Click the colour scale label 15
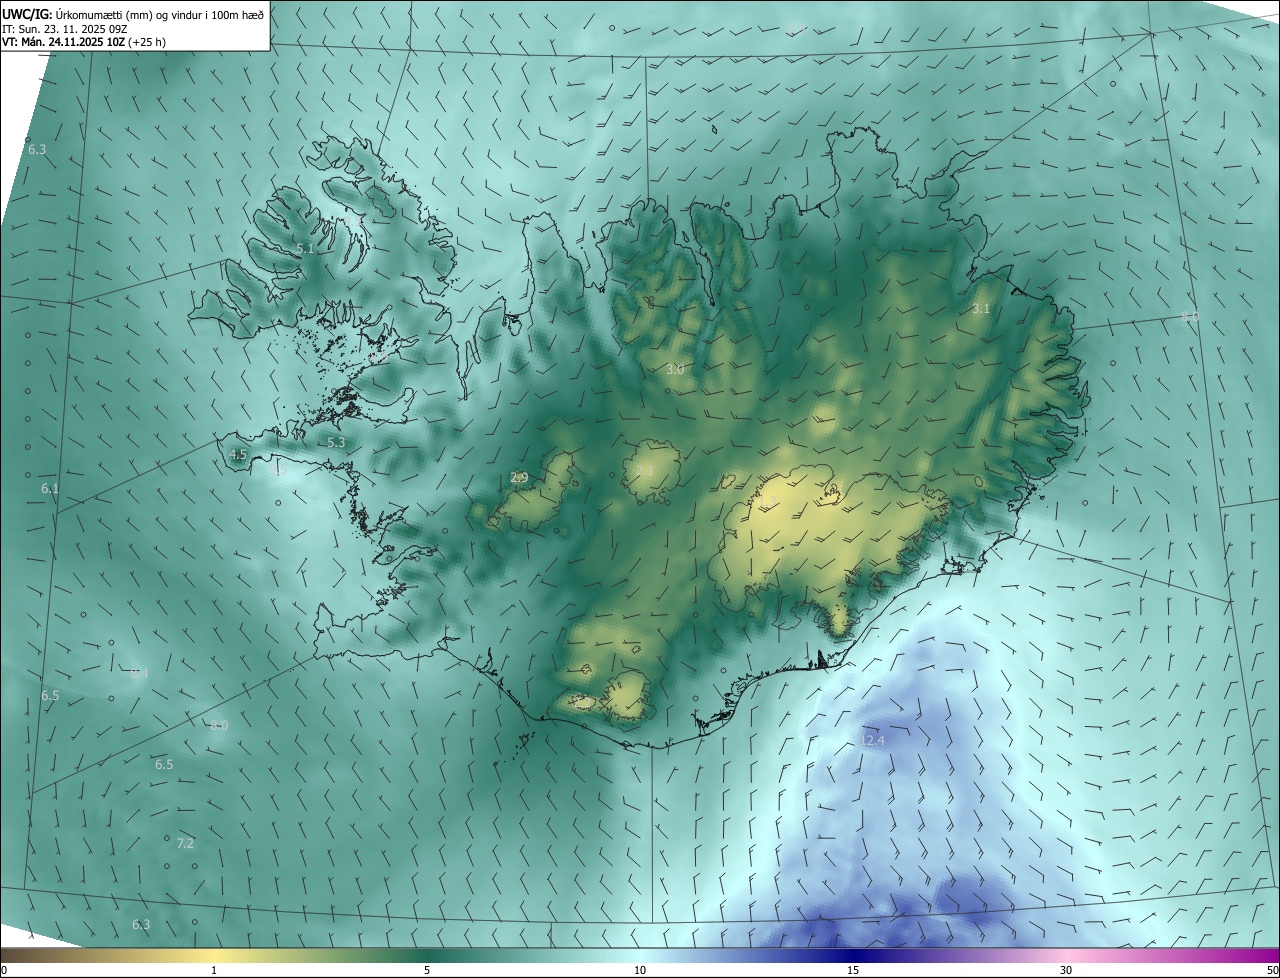Screen dimensions: 1280x978 853,970
